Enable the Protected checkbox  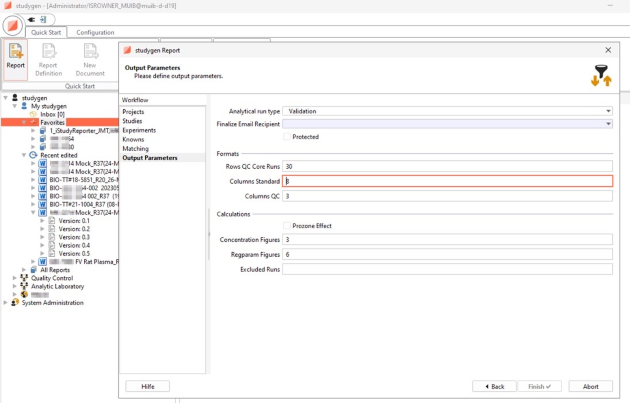point(287,136)
